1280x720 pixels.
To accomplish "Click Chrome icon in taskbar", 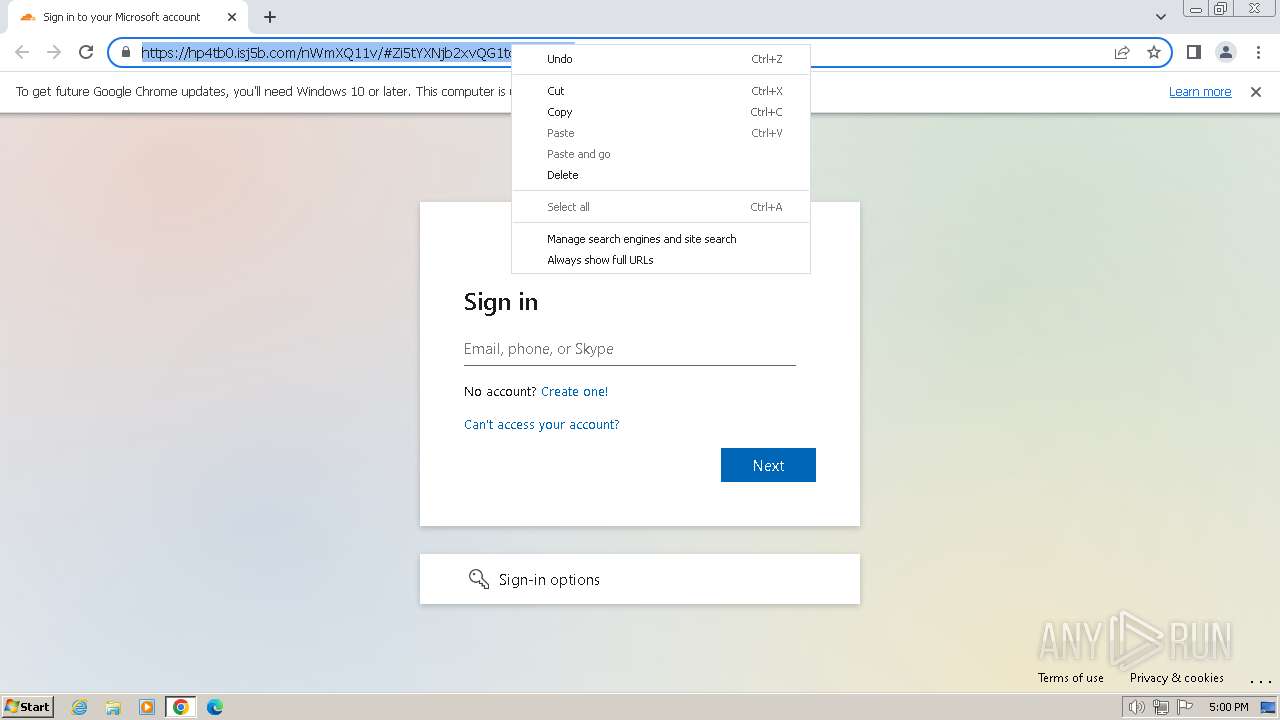I will click(x=181, y=707).
